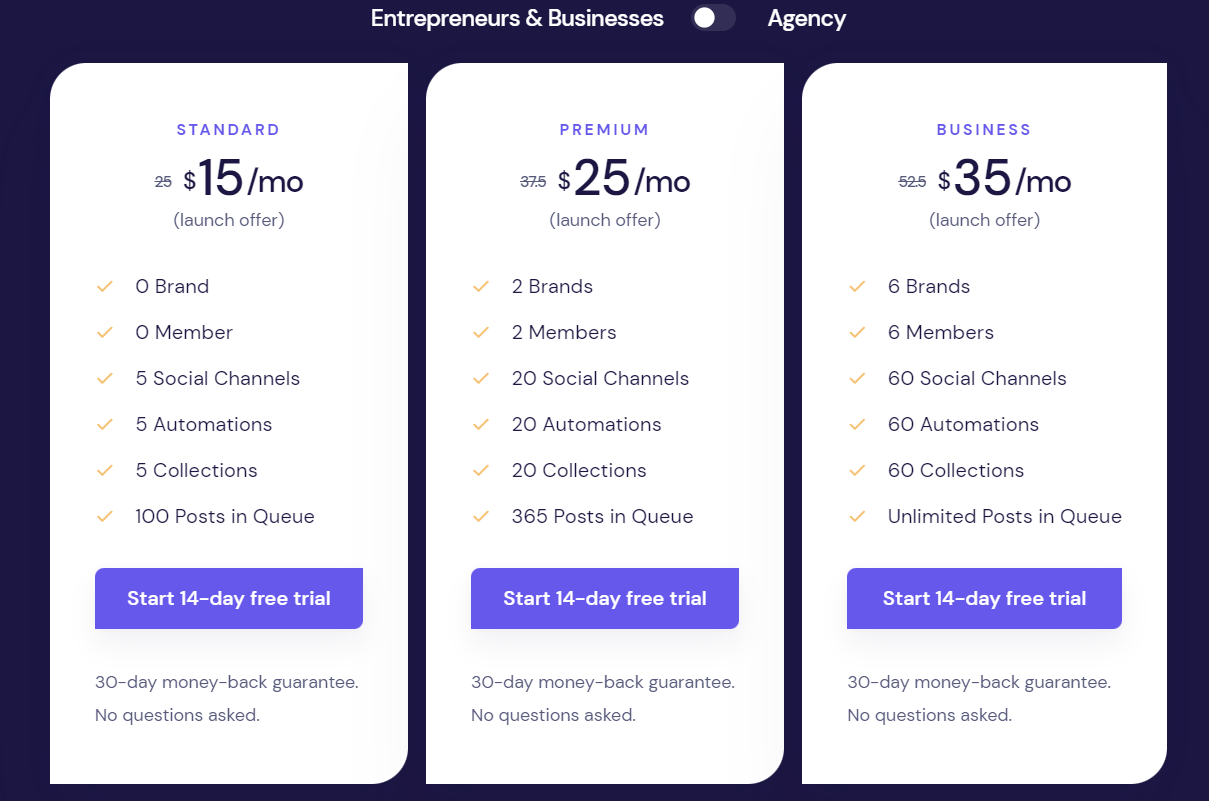Image resolution: width=1209 pixels, height=801 pixels.
Task: Click checkmark beside Unlimited Posts in Queue
Action: point(857,517)
